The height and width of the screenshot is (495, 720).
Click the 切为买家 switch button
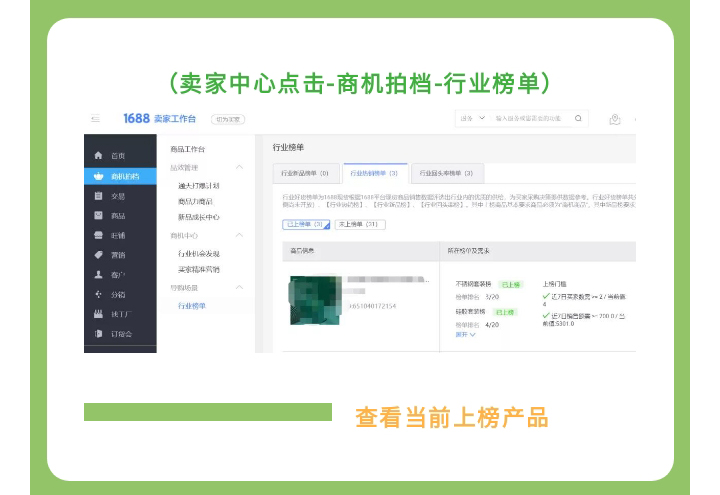pyautogui.click(x=228, y=118)
